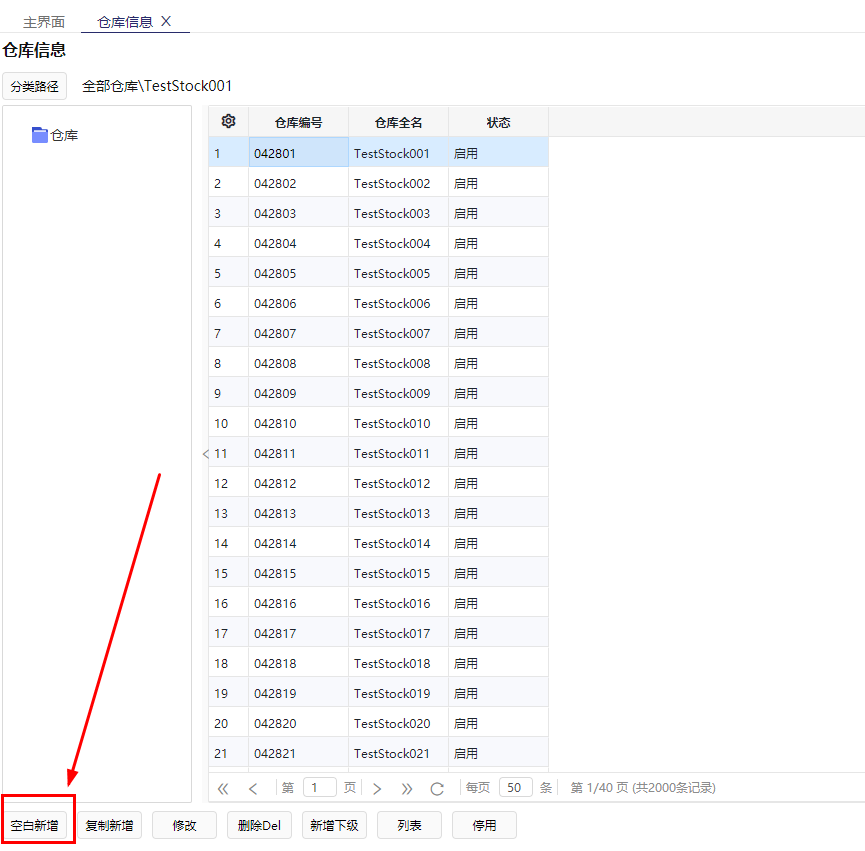Screen dimensions: 865x851
Task: Sort by 仓库编号 column header
Action: tap(298, 122)
